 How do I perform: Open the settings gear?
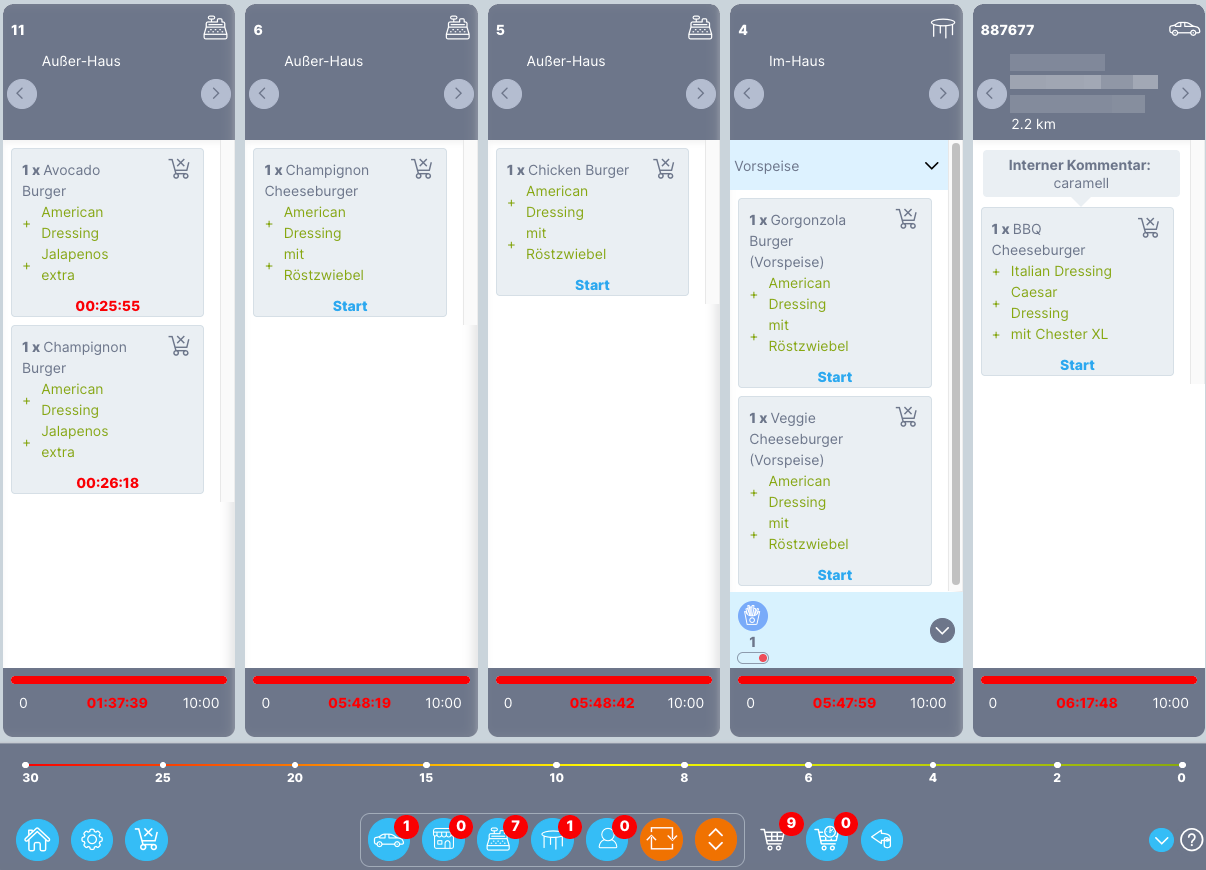92,840
